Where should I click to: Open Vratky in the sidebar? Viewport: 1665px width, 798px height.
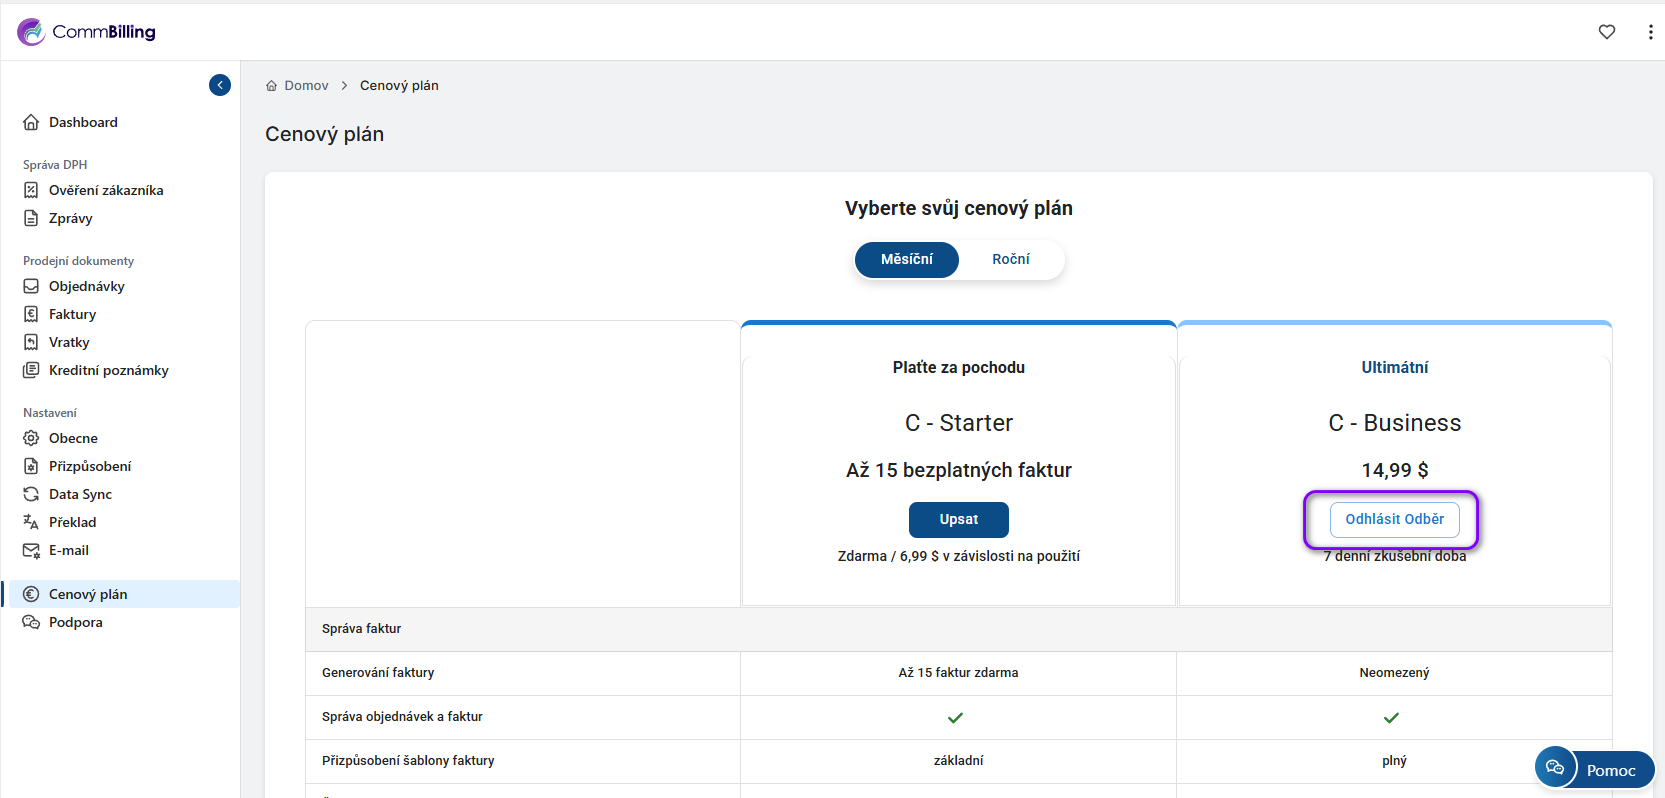pyautogui.click(x=69, y=342)
